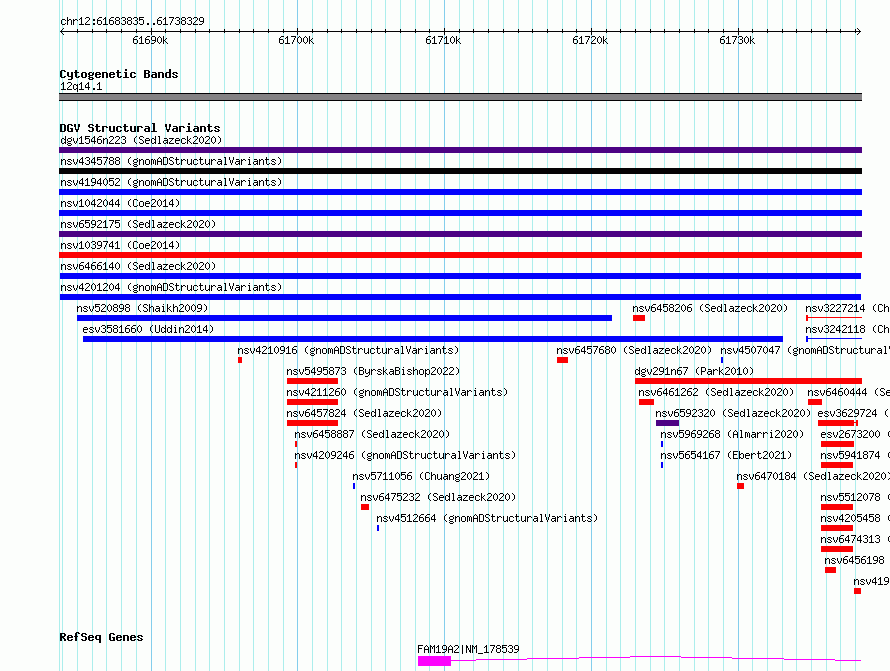890x671 pixels.
Task: Click the 61710k ruler position
Action: click(443, 40)
